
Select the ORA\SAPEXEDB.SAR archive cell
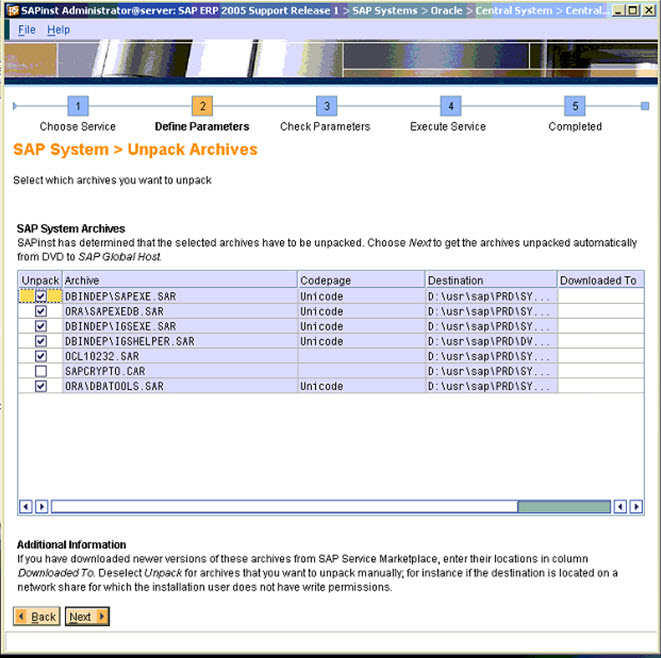point(180,312)
